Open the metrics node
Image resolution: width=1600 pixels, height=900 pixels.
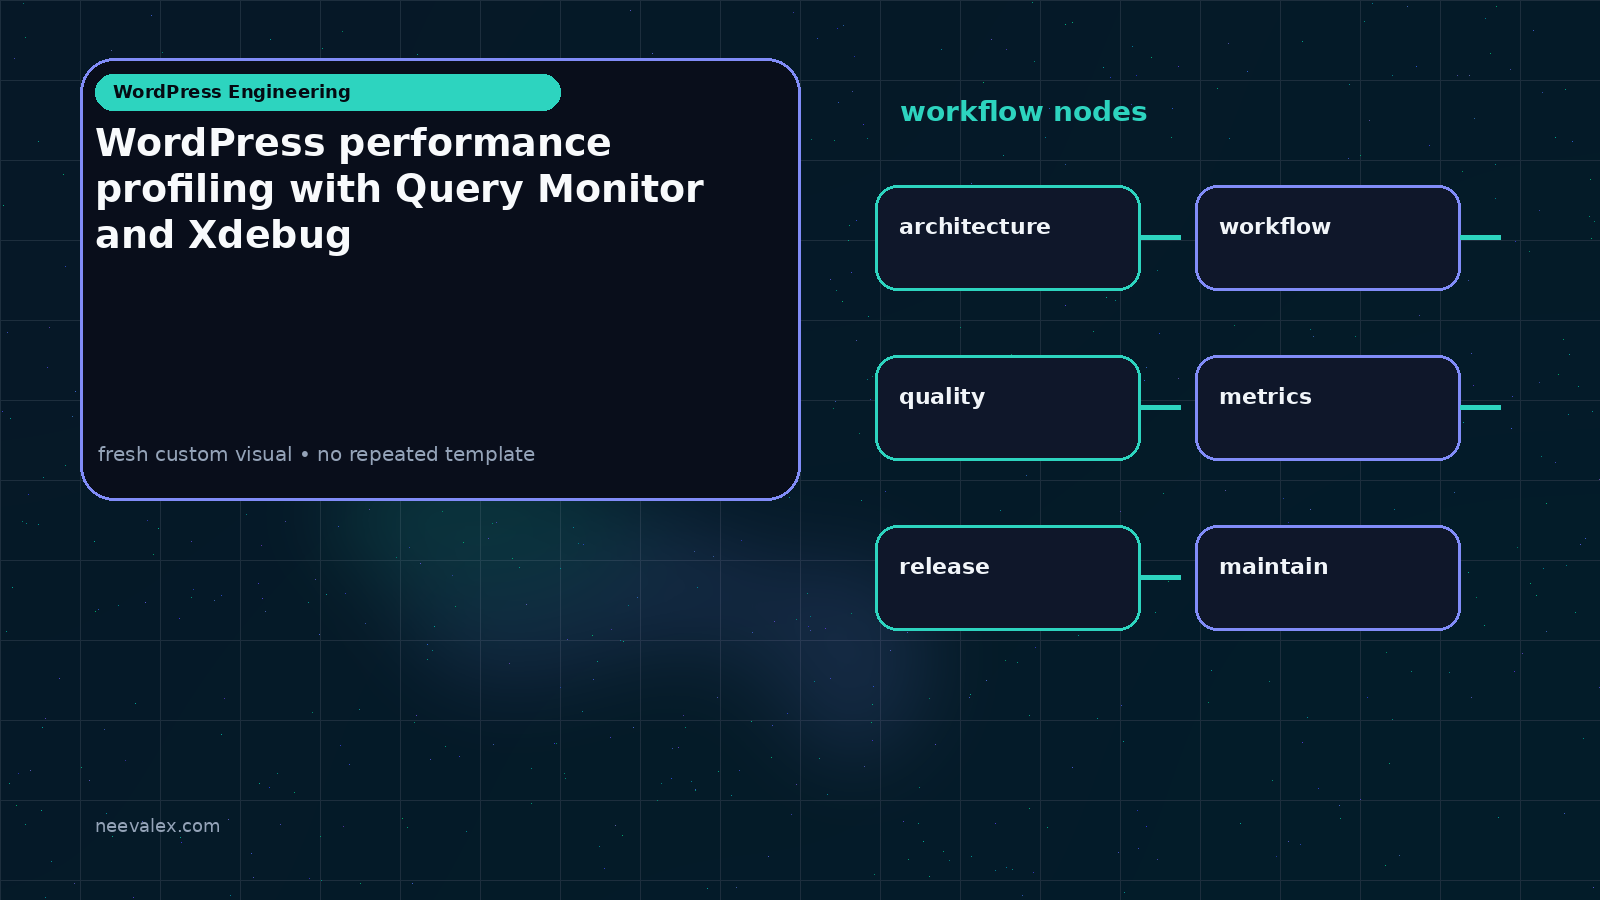[1328, 408]
